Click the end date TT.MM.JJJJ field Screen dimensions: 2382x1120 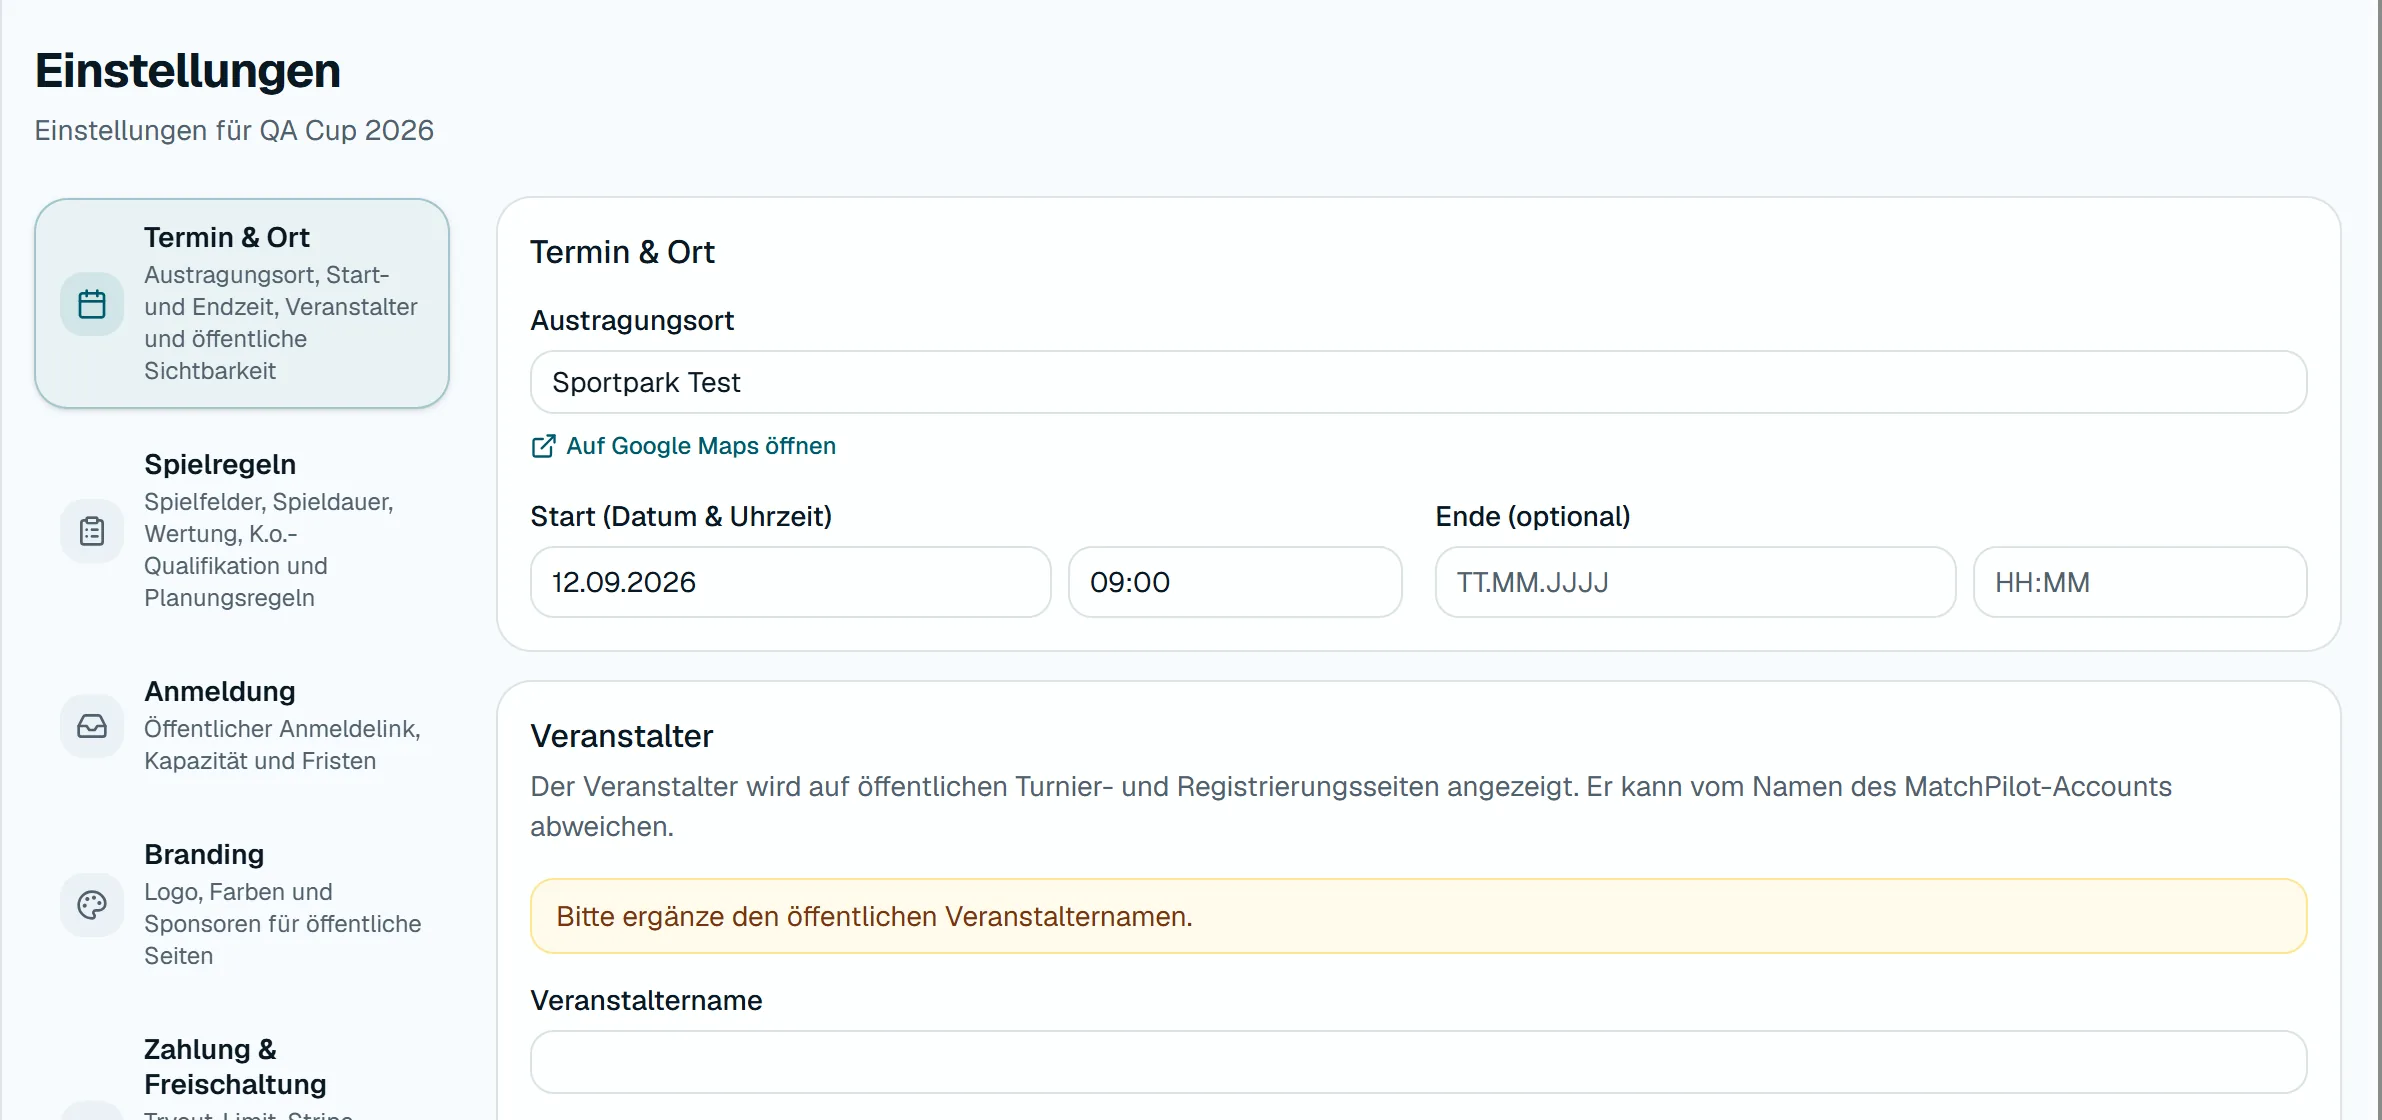(1695, 582)
